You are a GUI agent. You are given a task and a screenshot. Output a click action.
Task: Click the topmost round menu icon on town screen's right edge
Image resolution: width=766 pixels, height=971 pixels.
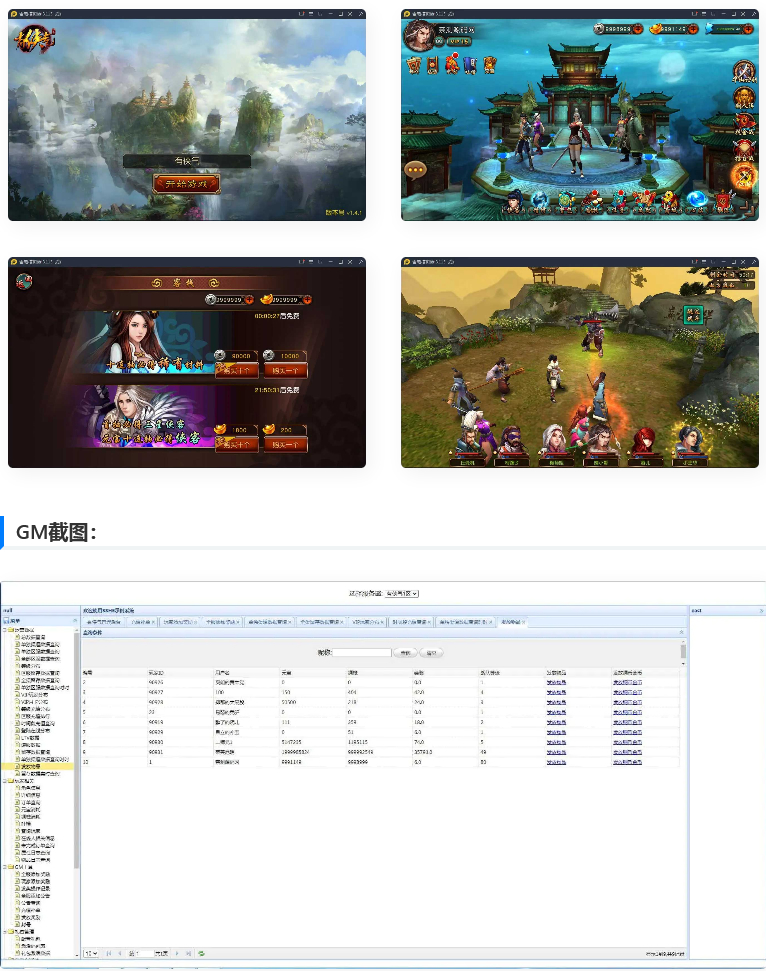click(742, 72)
